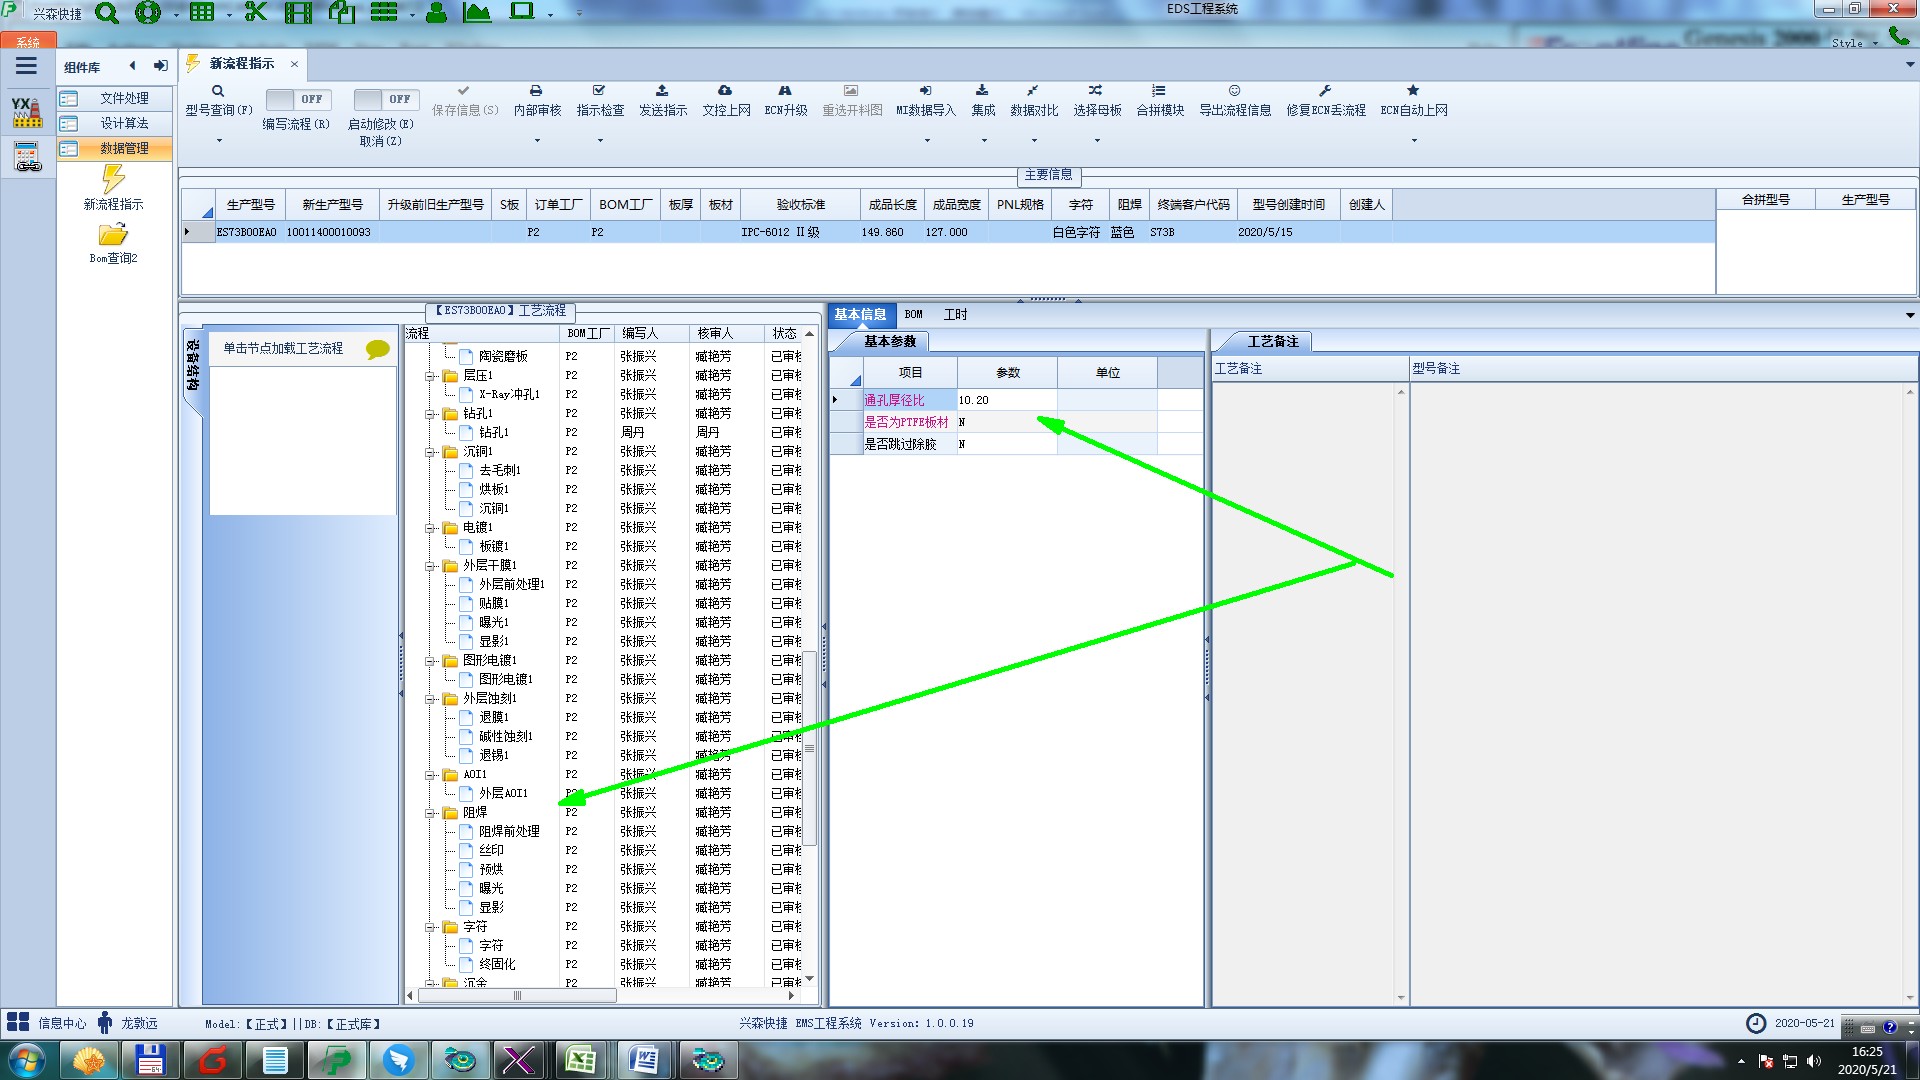Open dropdown arrow under ECN自动上网

[x=1414, y=141]
